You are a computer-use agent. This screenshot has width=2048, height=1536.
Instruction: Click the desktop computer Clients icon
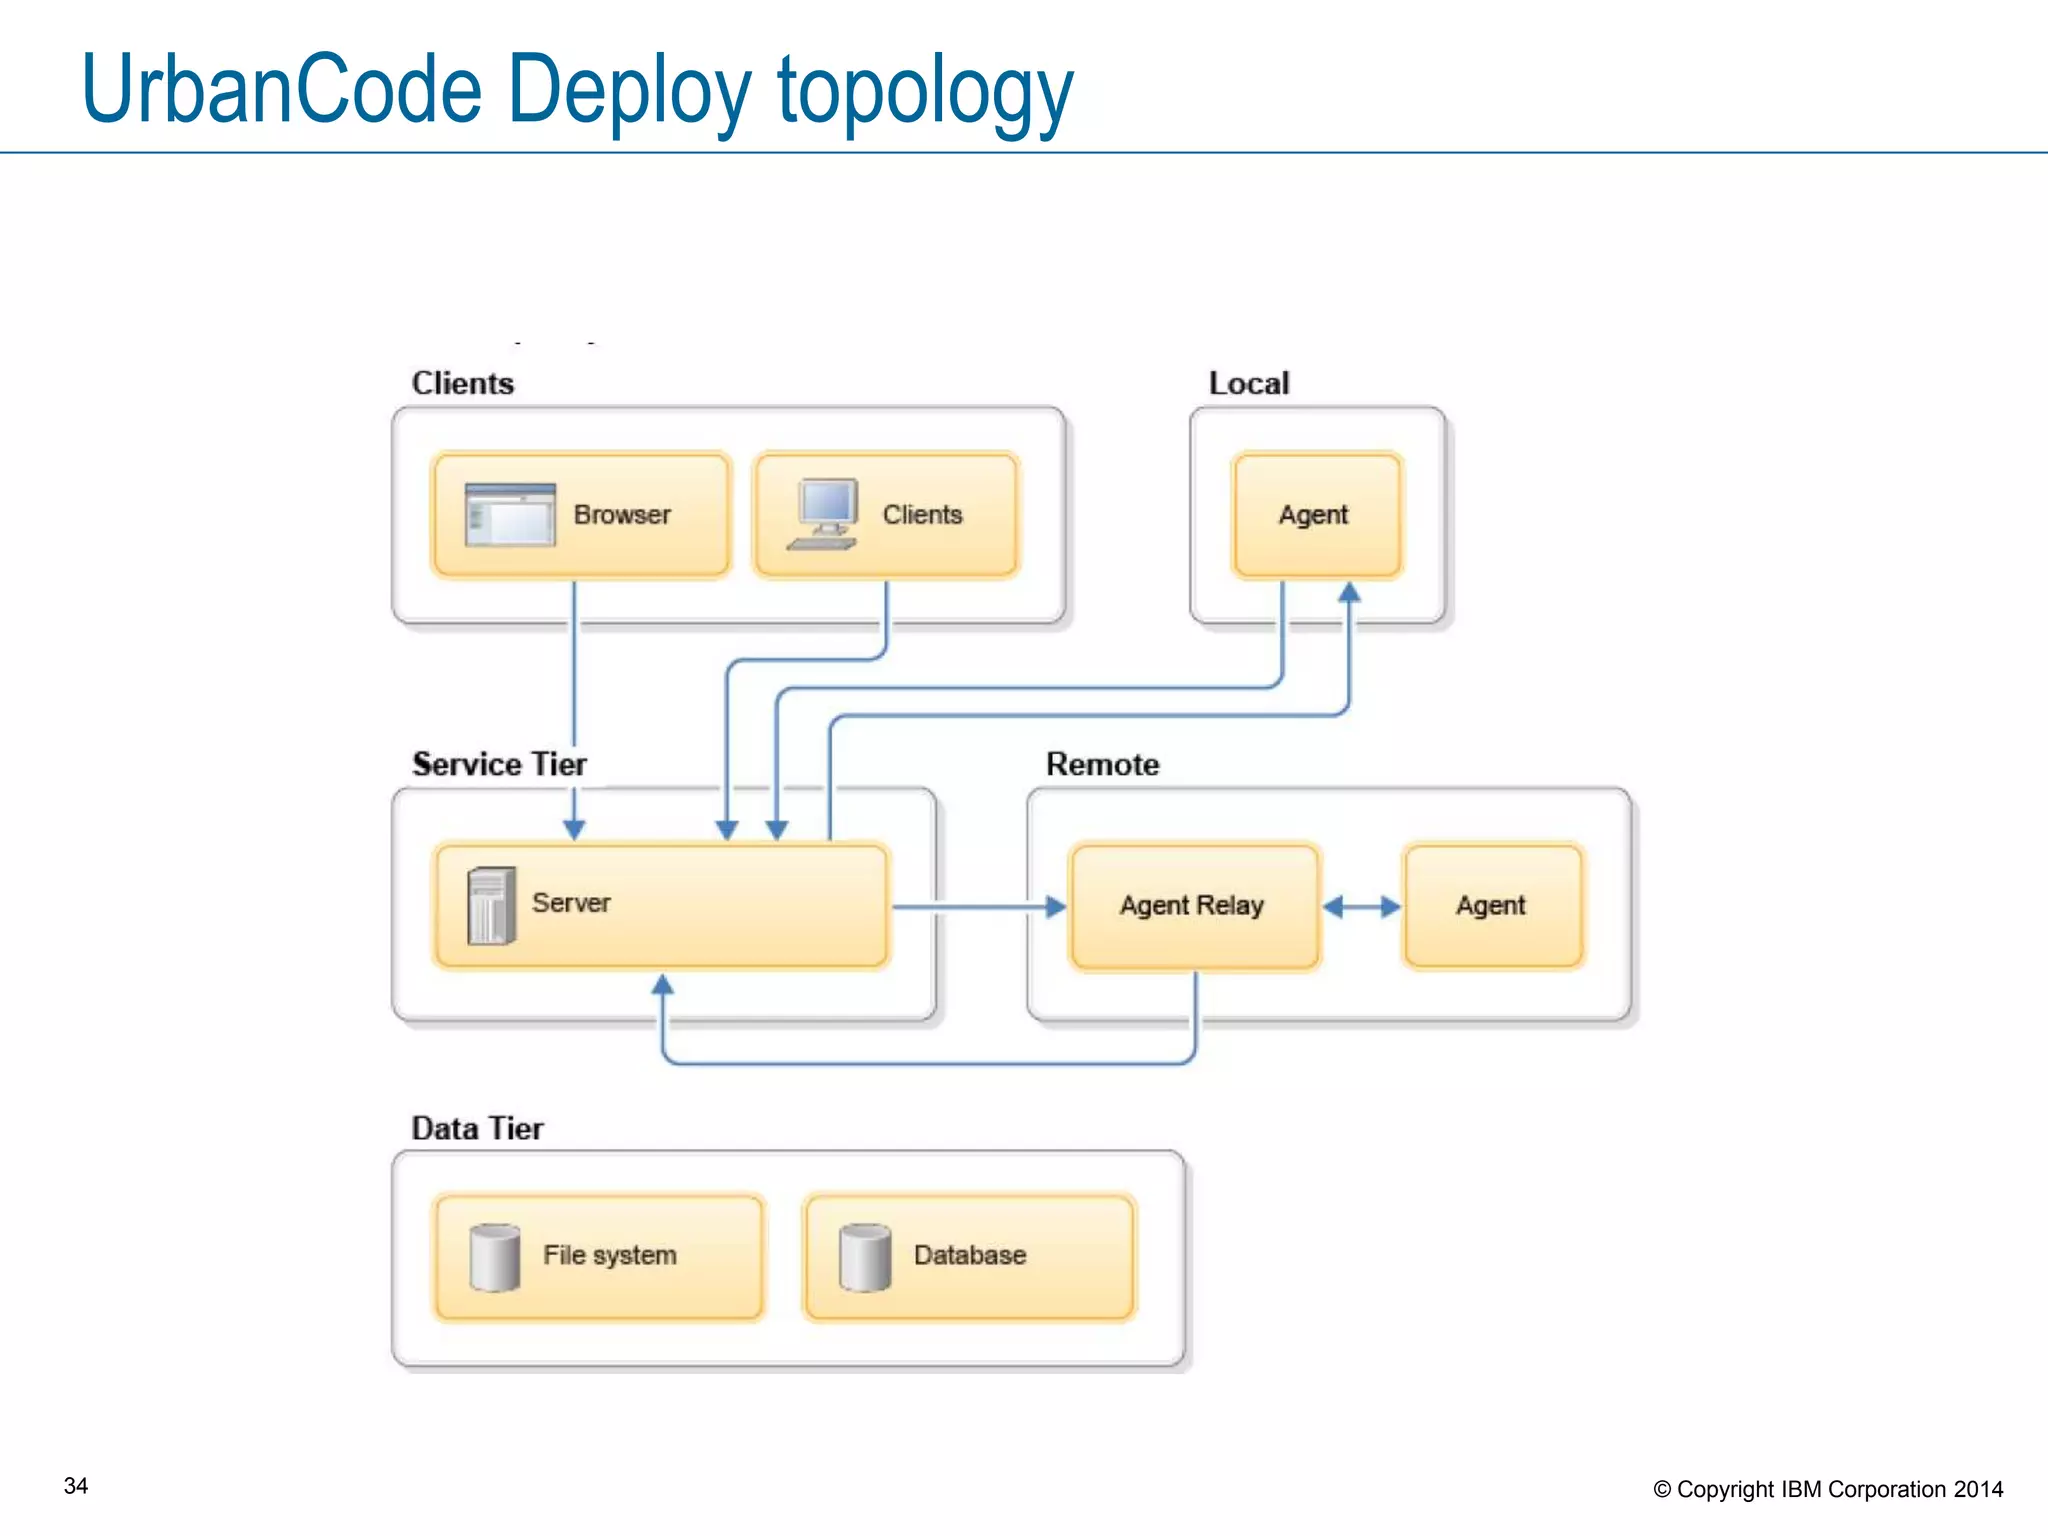click(824, 514)
